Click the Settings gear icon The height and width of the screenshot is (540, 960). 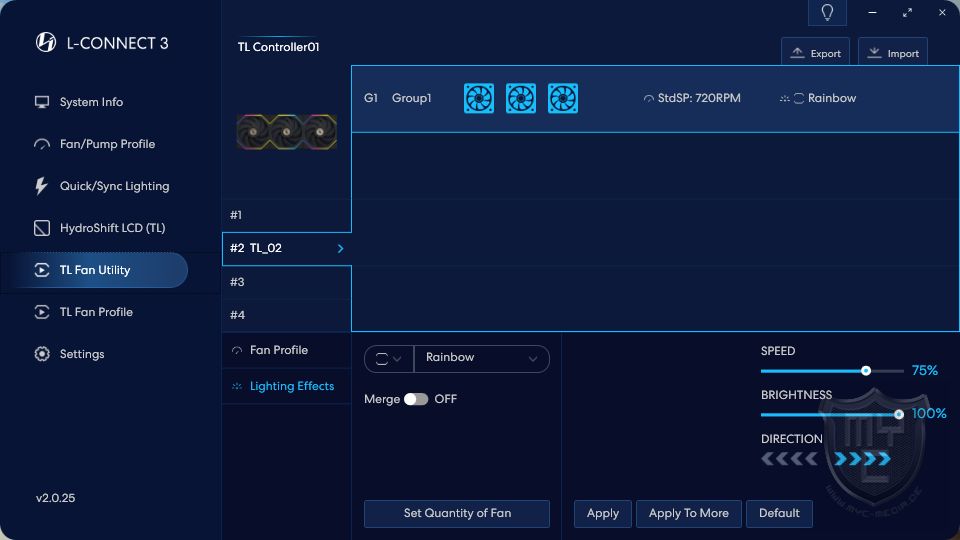tap(42, 354)
